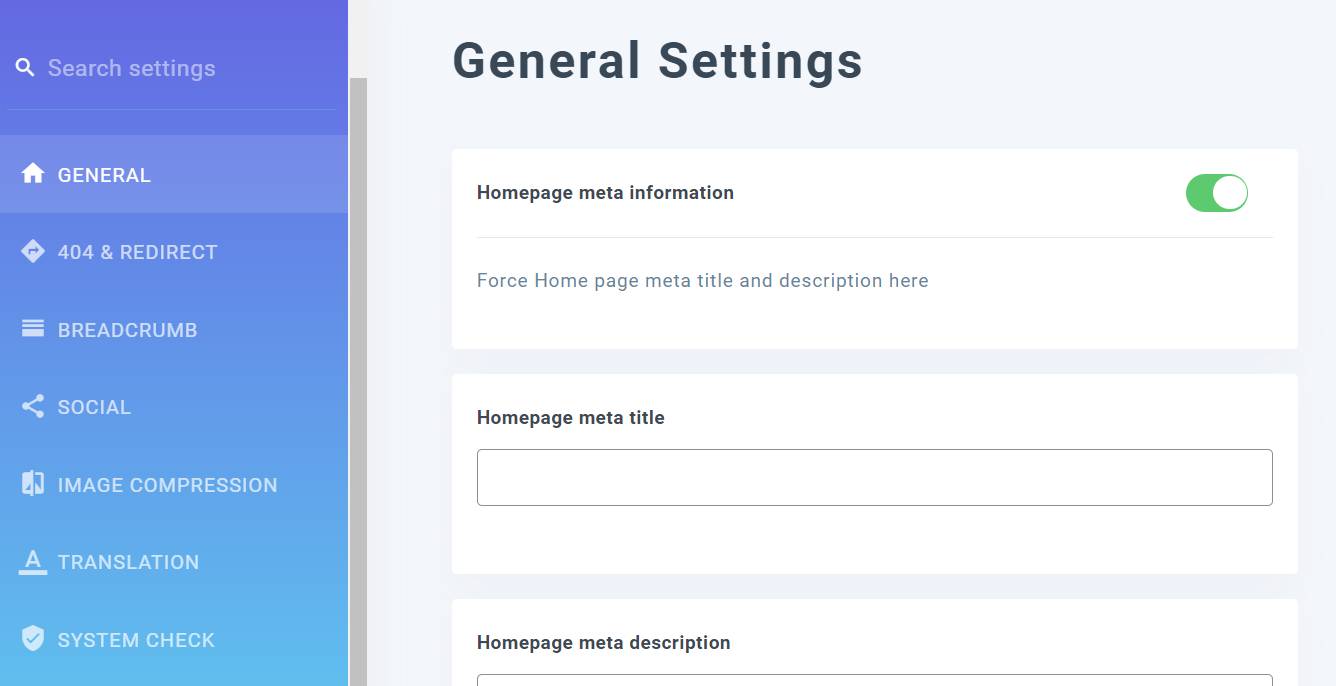
Task: Select the BREADCRUMB list icon
Action: point(32,329)
